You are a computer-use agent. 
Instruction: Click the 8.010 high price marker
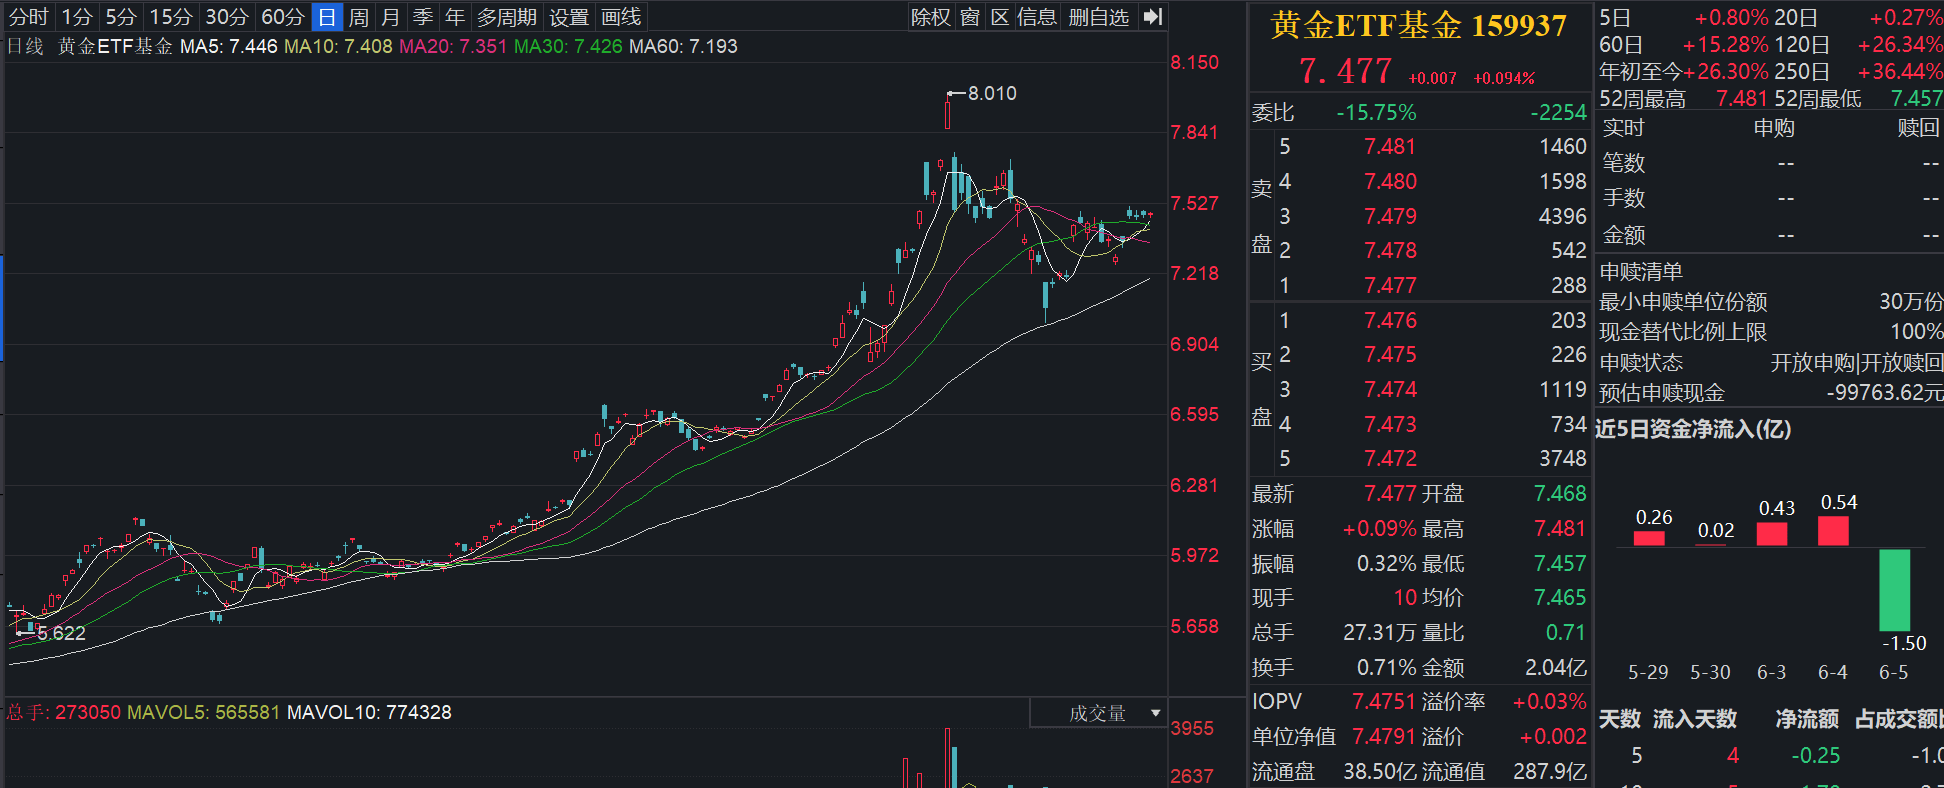991,93
